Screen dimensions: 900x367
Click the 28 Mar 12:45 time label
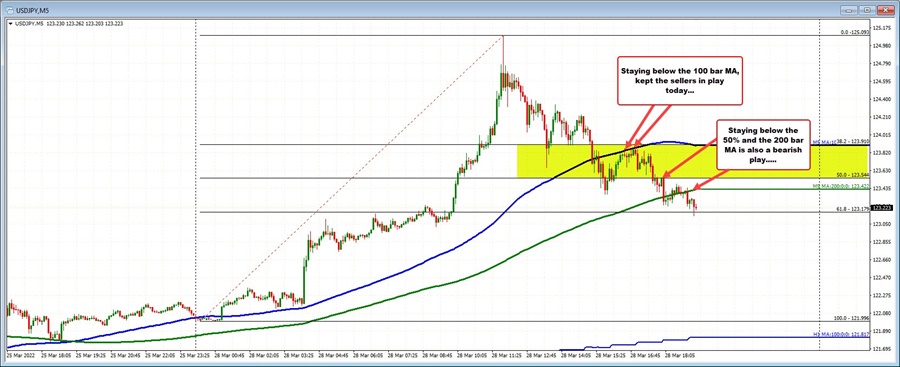[541, 356]
